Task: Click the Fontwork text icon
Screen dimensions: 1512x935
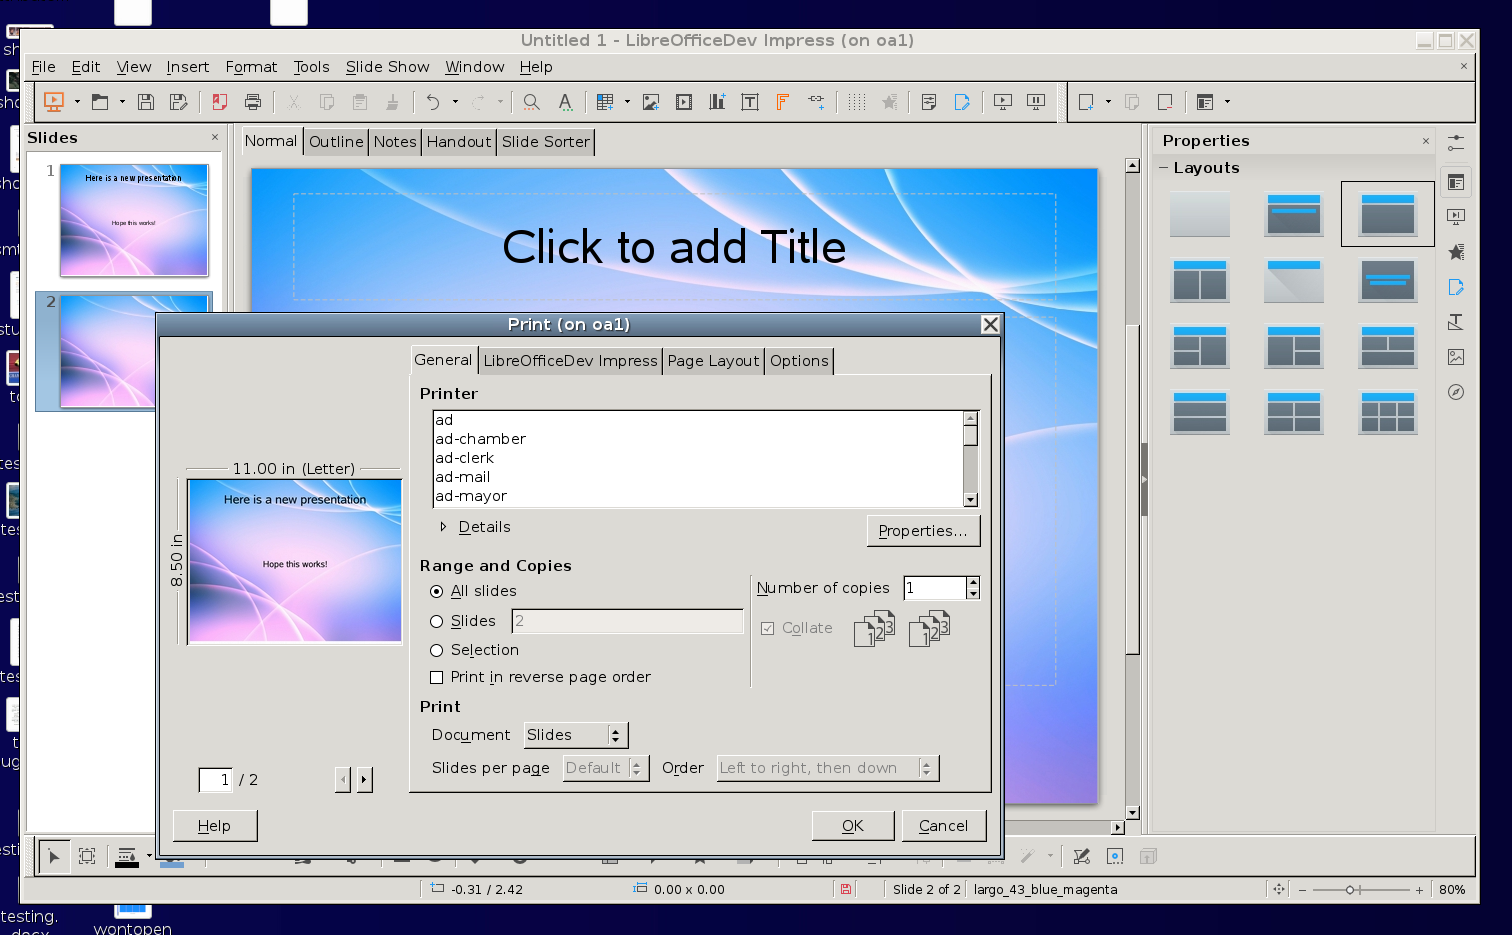Action: click(783, 102)
